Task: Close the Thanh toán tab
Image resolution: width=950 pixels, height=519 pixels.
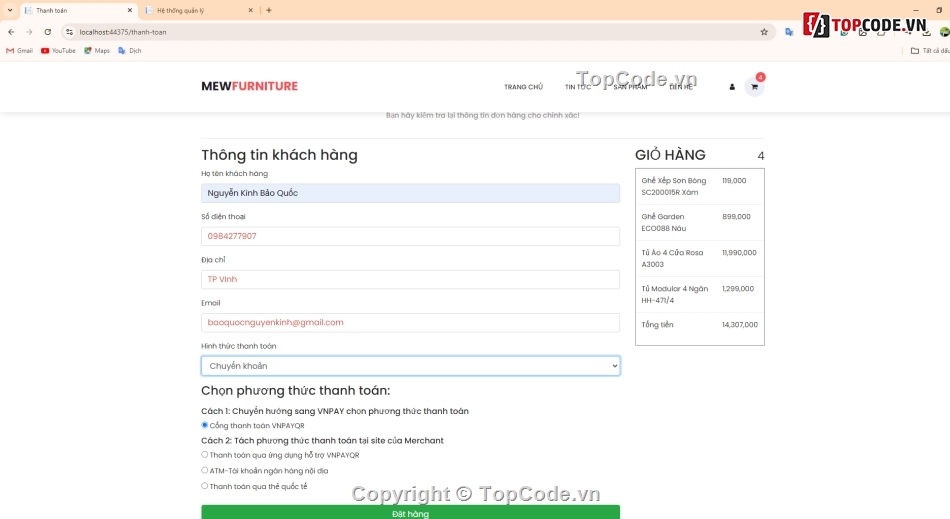Action: pyautogui.click(x=130, y=10)
